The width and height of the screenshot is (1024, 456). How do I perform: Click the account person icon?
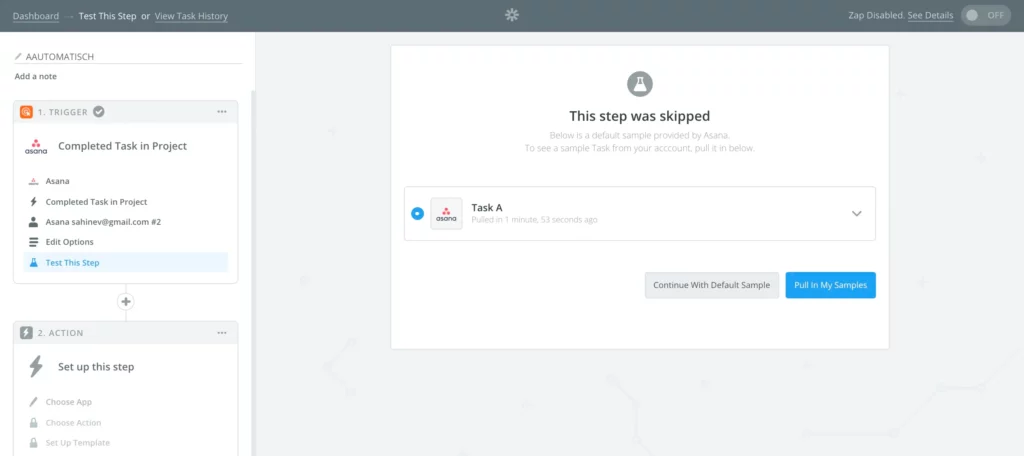[33, 222]
